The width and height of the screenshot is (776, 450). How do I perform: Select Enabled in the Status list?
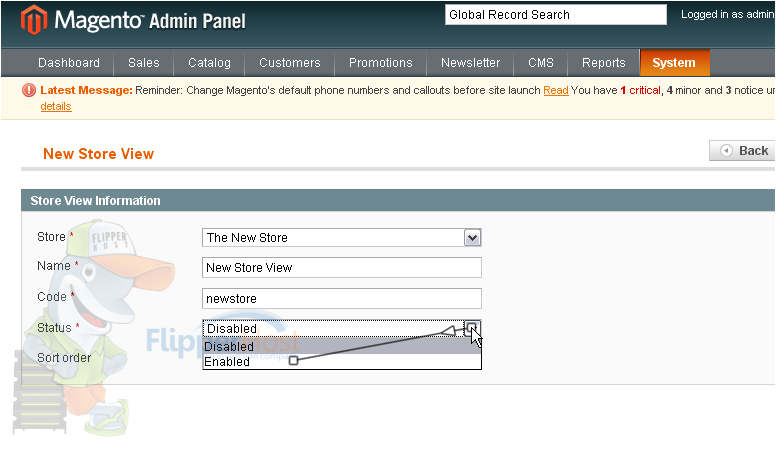(341, 361)
